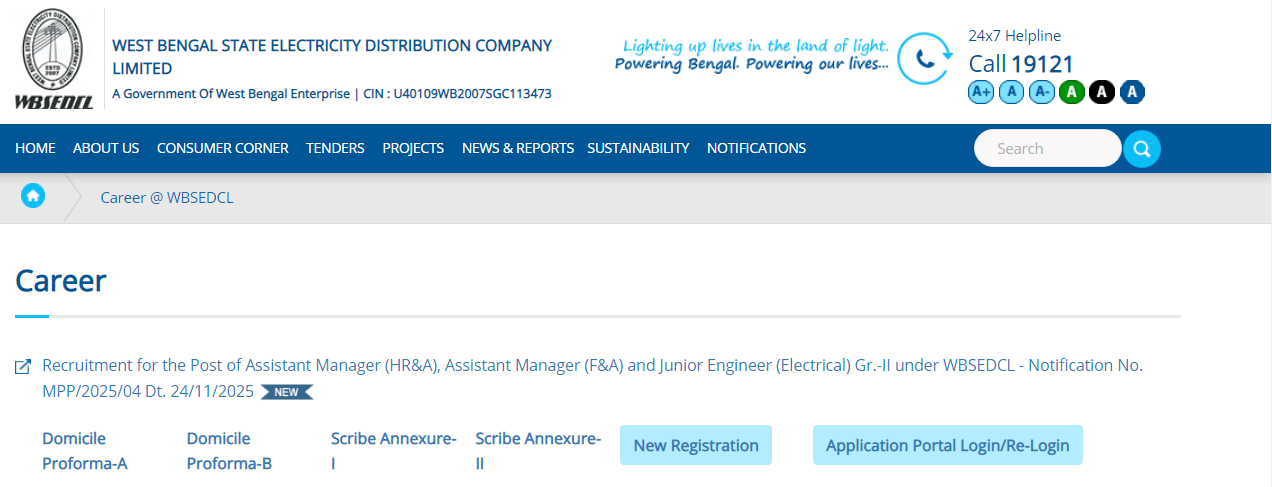The height and width of the screenshot is (487, 1272).
Task: Click the 24x7 helpline phone icon
Action: pos(924,59)
